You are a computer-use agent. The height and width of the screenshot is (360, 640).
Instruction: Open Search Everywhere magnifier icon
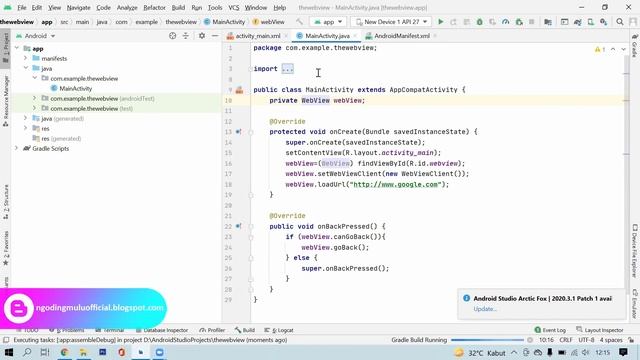[x=620, y=22]
